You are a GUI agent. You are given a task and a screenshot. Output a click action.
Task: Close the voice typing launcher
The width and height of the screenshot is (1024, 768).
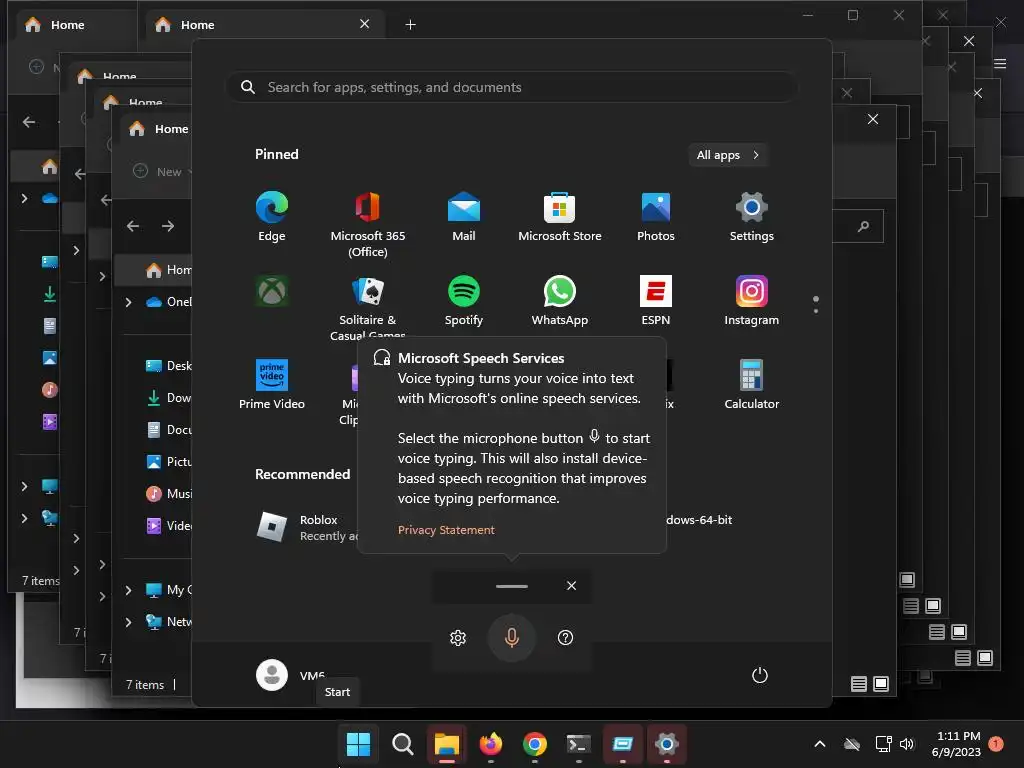(571, 586)
